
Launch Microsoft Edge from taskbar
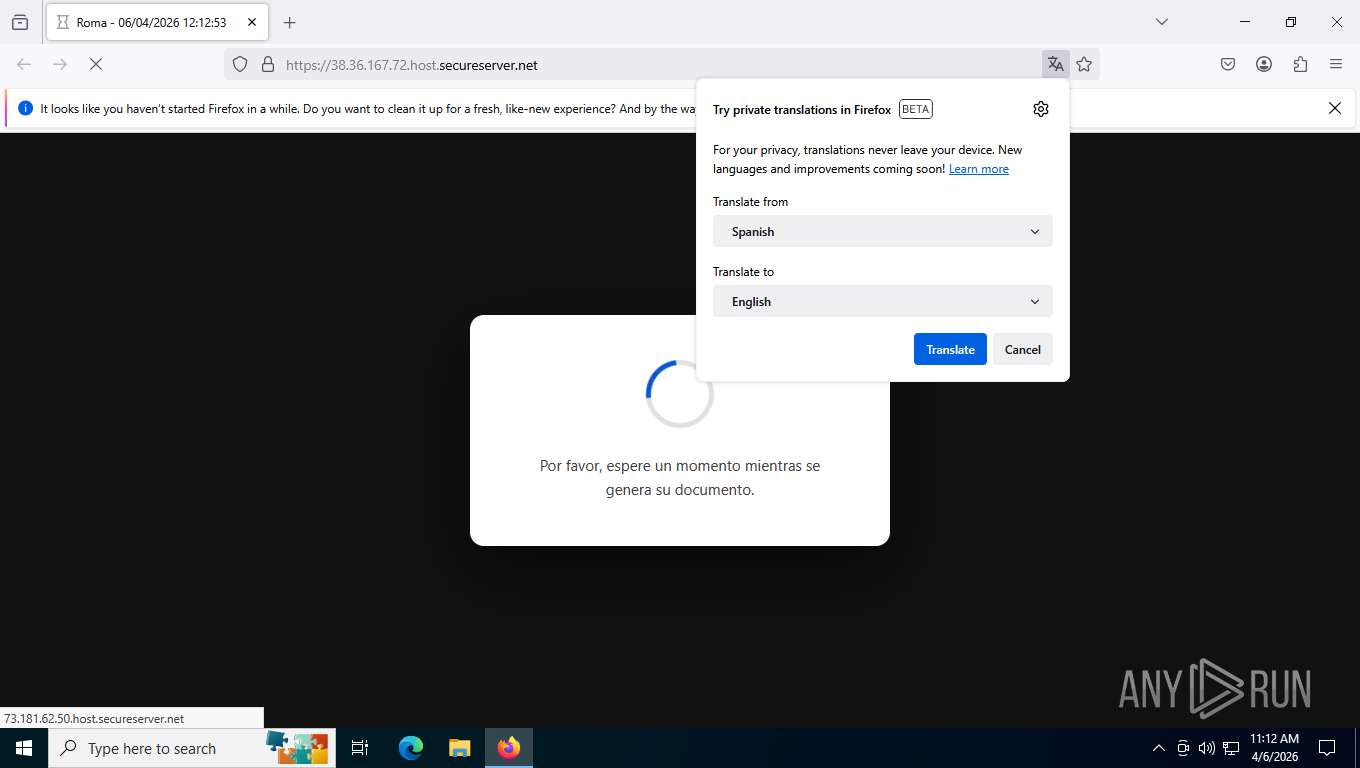pos(411,748)
